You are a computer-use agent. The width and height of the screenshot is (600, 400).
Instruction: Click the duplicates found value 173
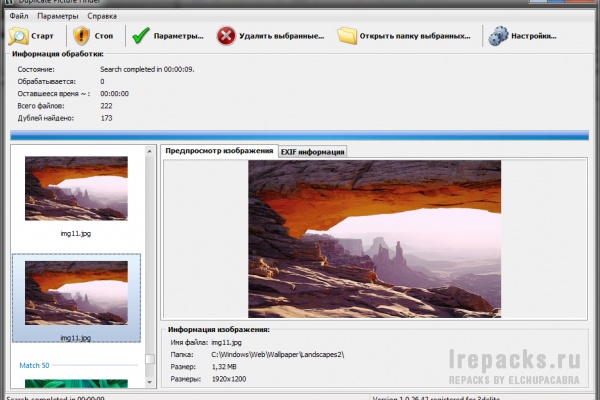coord(106,118)
